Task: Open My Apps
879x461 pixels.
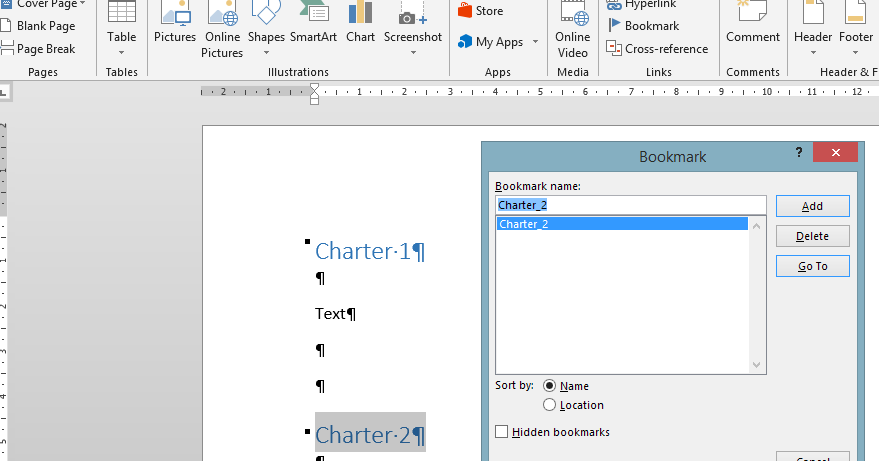Action: click(x=491, y=42)
